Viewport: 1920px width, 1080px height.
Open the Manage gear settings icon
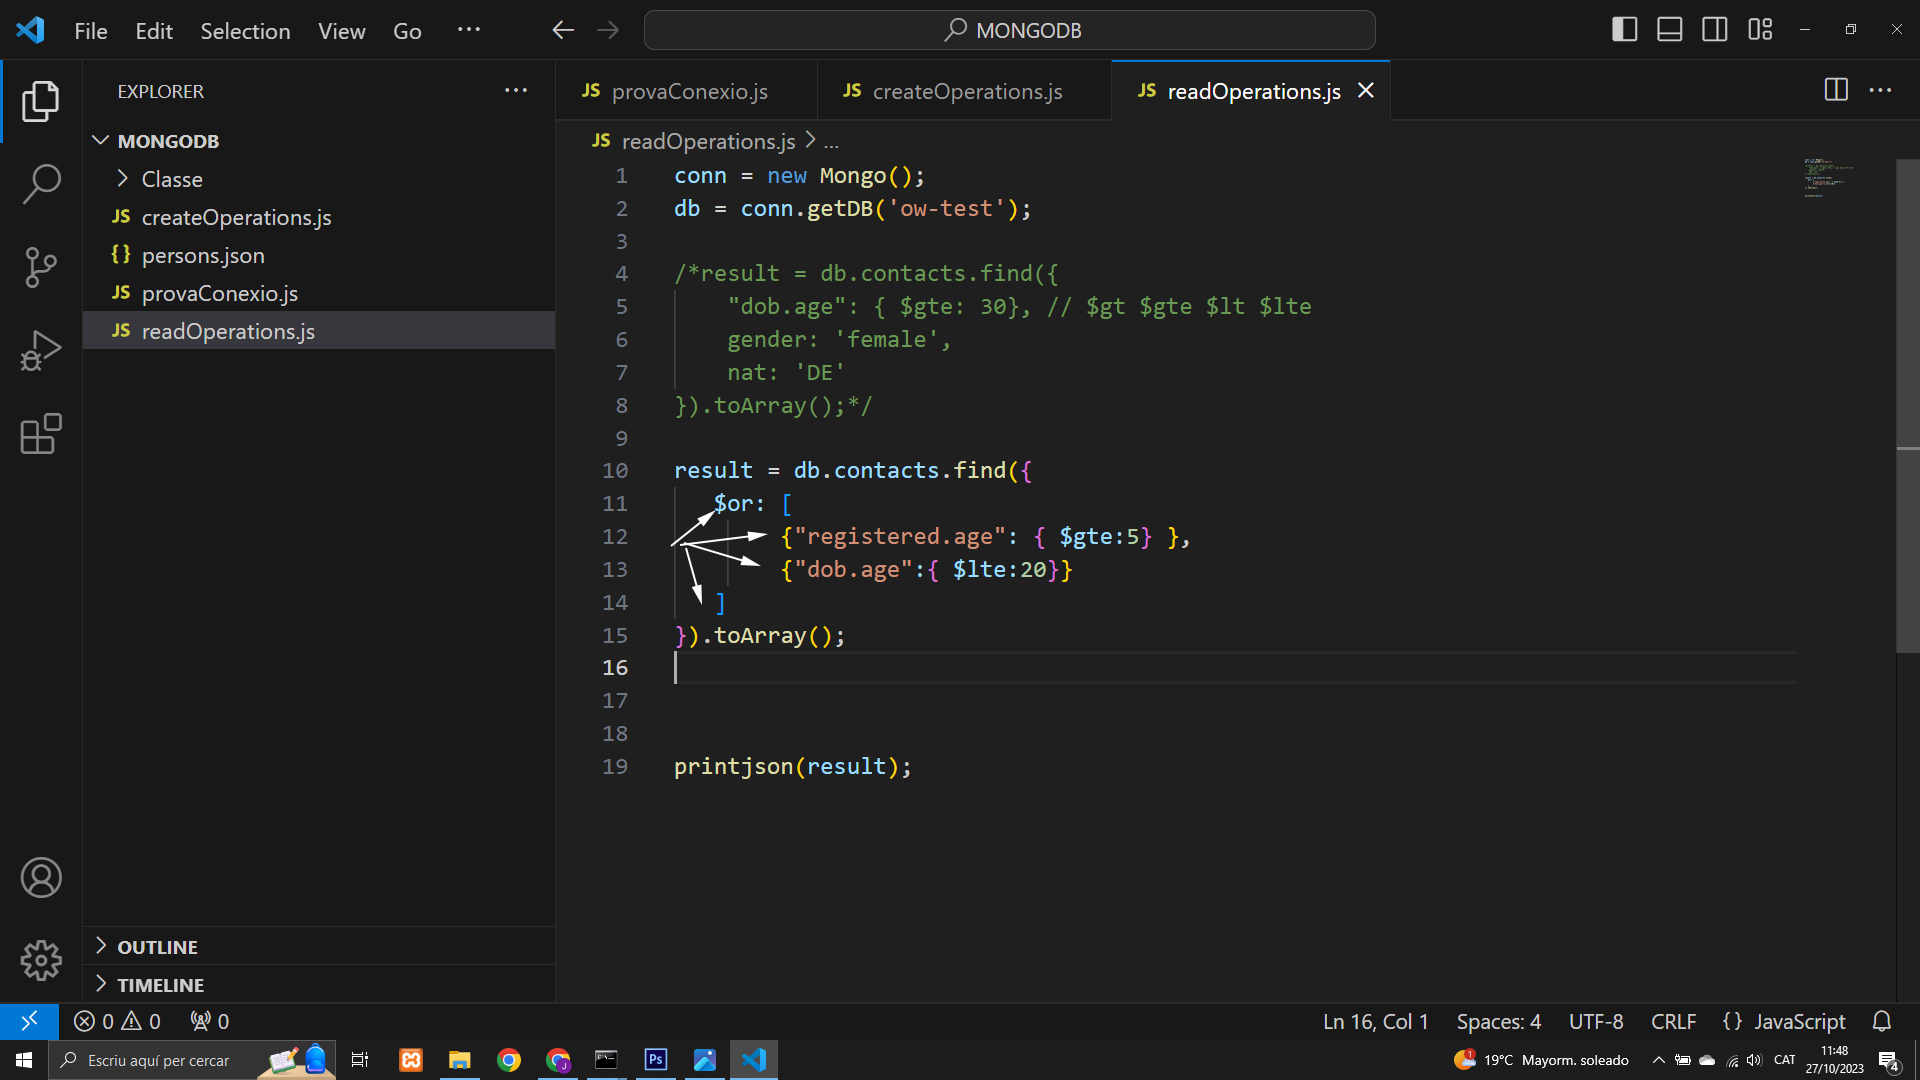[x=41, y=960]
